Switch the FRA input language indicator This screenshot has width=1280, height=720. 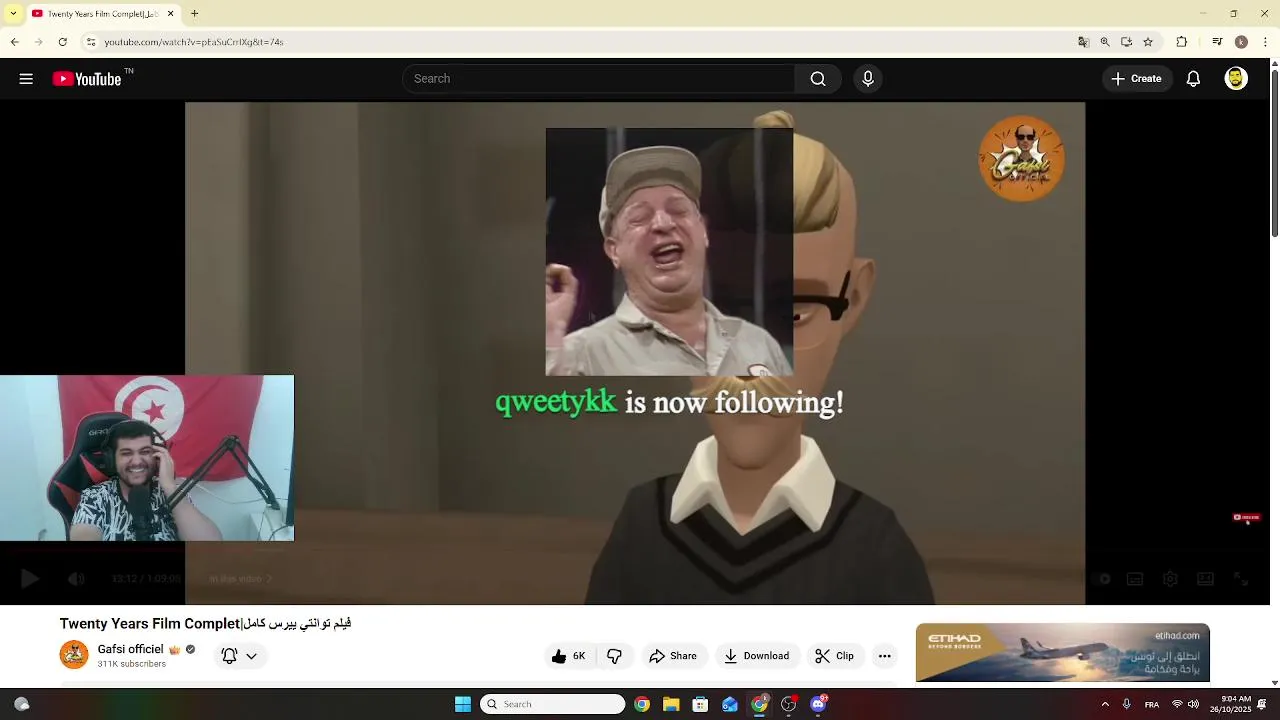click(1152, 704)
